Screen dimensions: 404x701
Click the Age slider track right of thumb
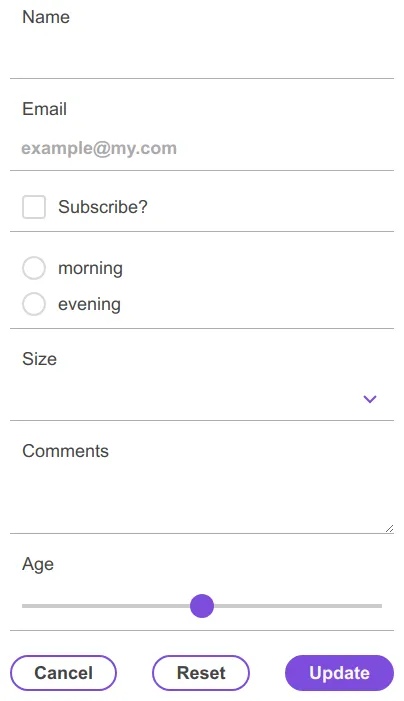298,606
